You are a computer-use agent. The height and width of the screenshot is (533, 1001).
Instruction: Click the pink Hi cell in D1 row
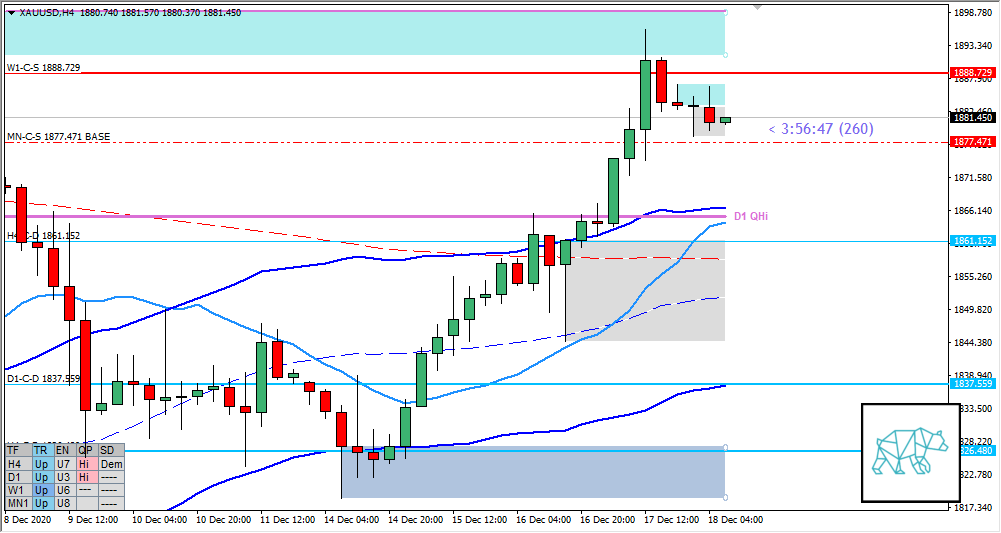(x=87, y=477)
